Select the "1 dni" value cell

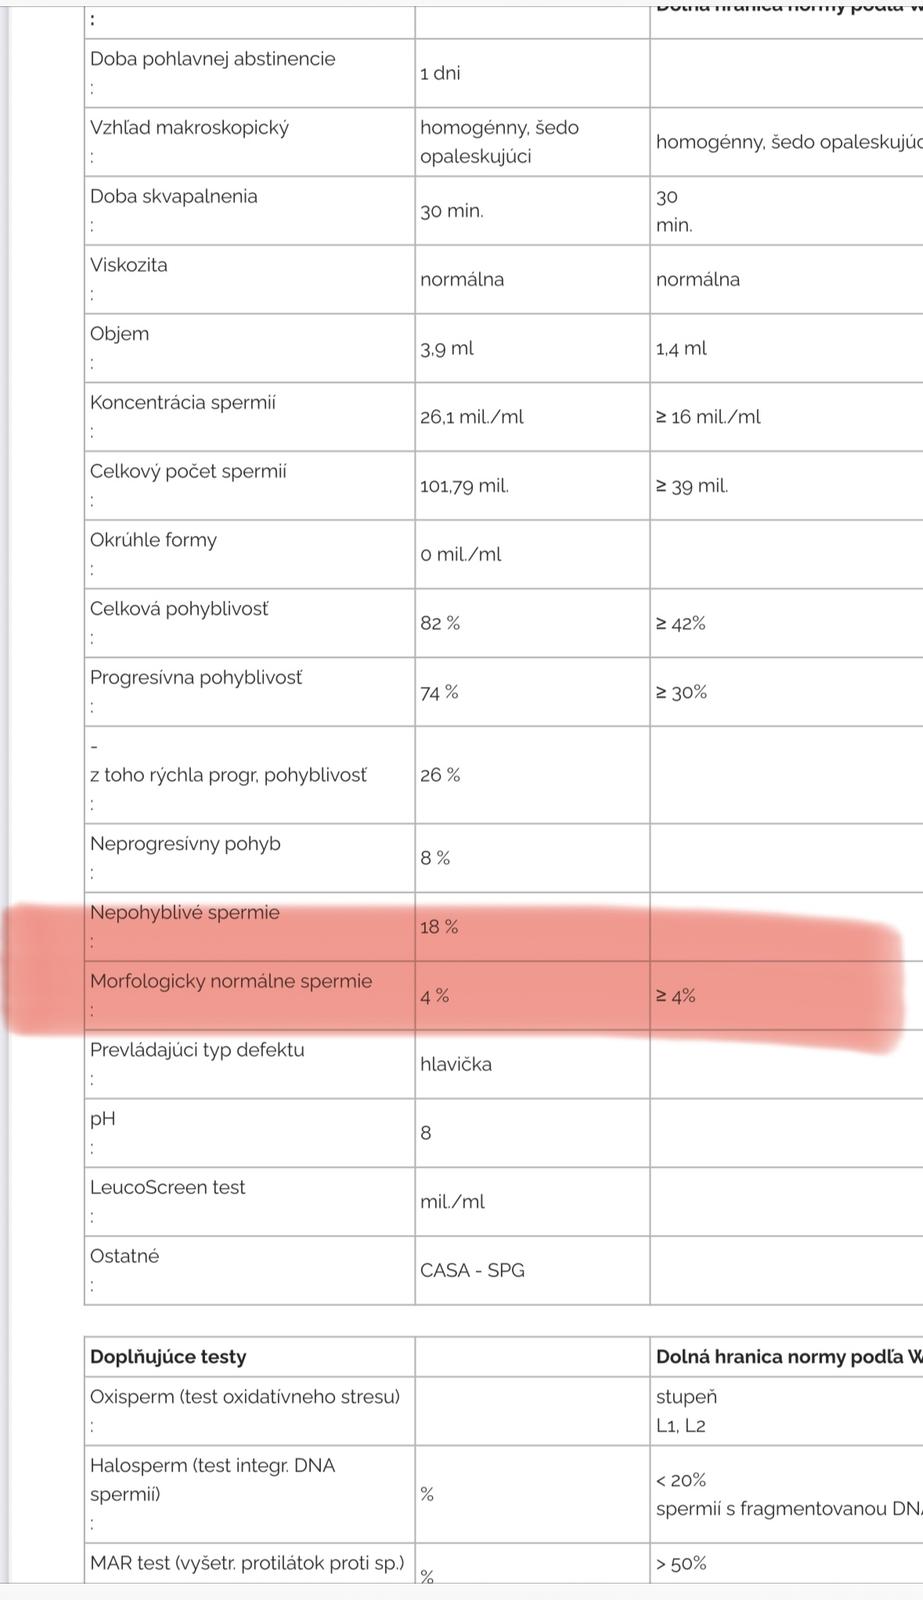pos(440,73)
